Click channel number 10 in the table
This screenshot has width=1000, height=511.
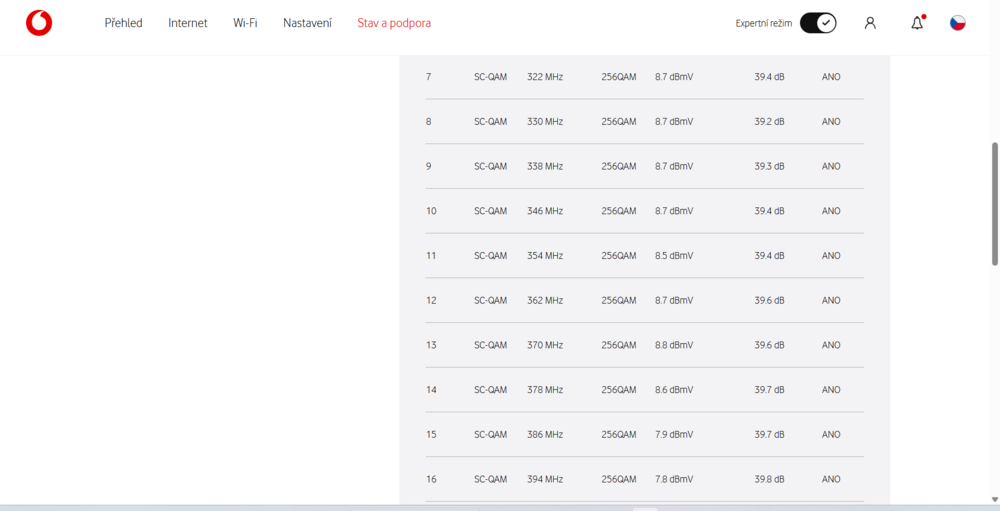431,211
